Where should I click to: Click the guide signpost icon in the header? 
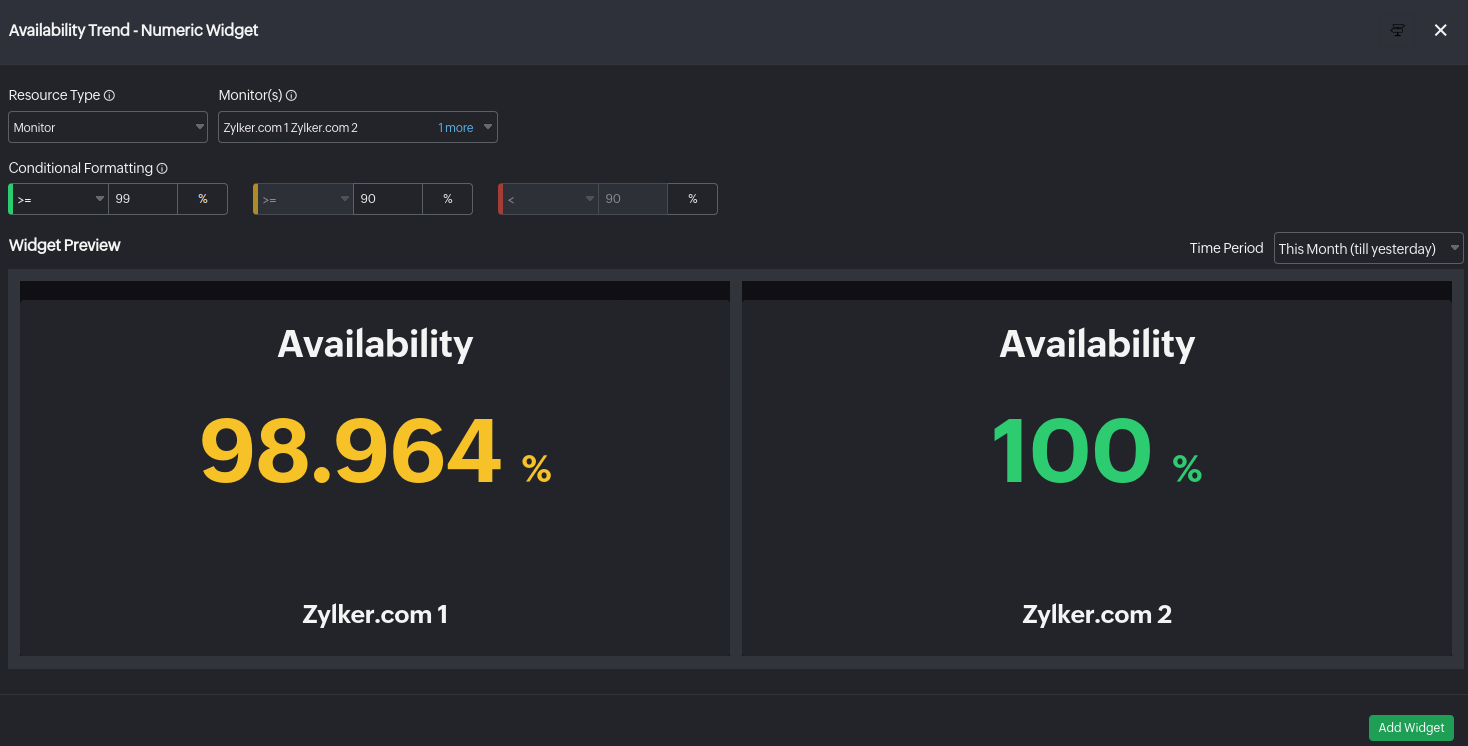click(x=1397, y=30)
